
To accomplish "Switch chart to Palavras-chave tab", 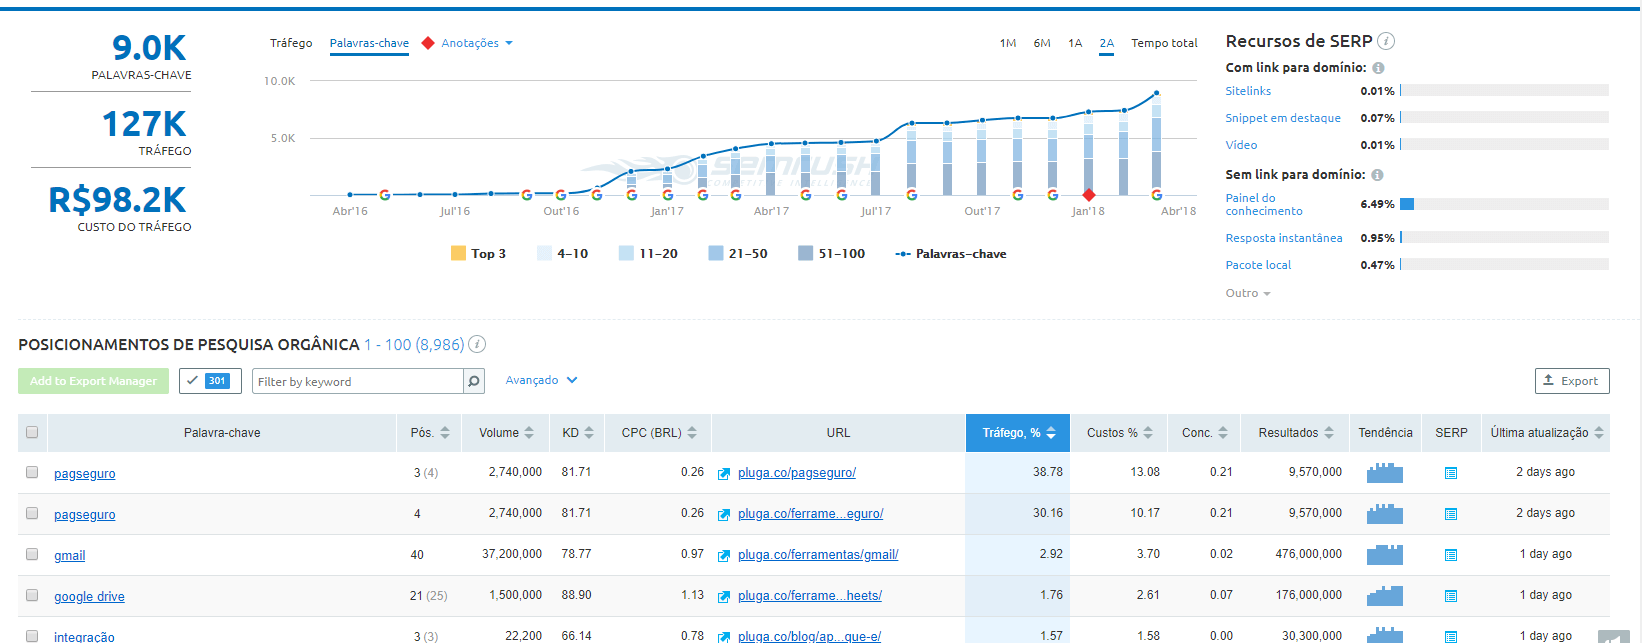I will pyautogui.click(x=369, y=43).
